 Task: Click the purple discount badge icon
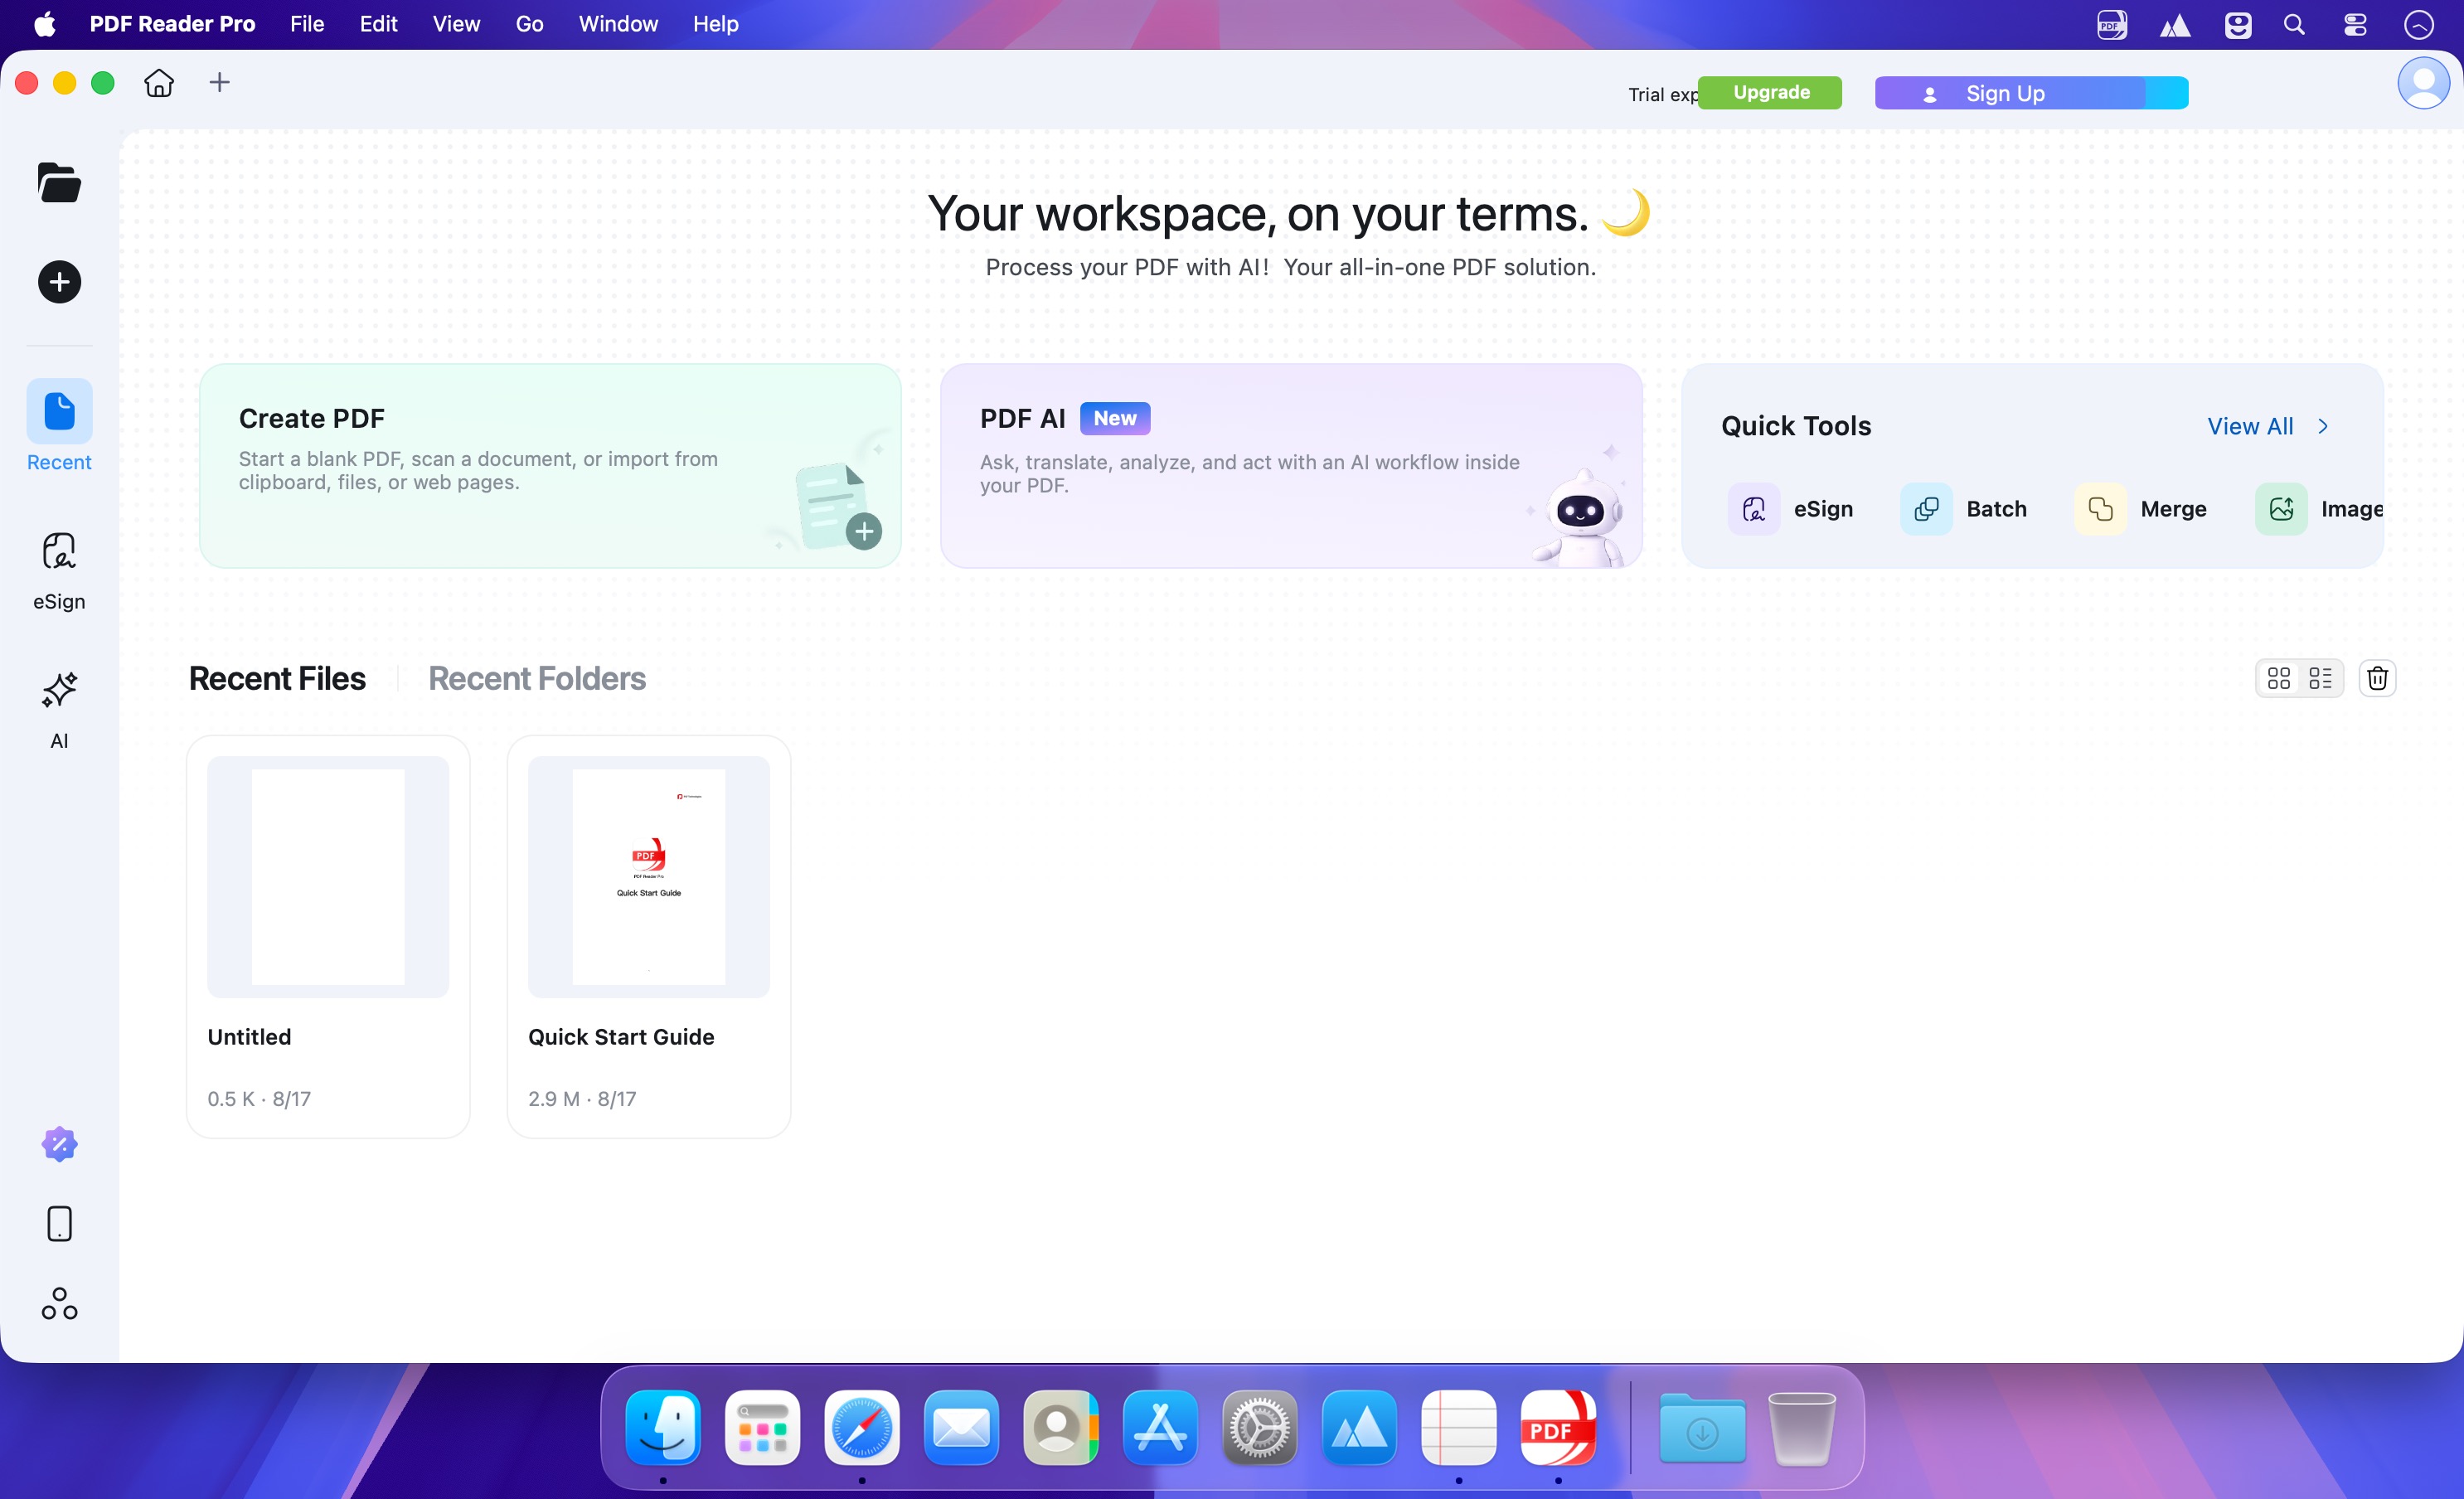[x=60, y=1144]
